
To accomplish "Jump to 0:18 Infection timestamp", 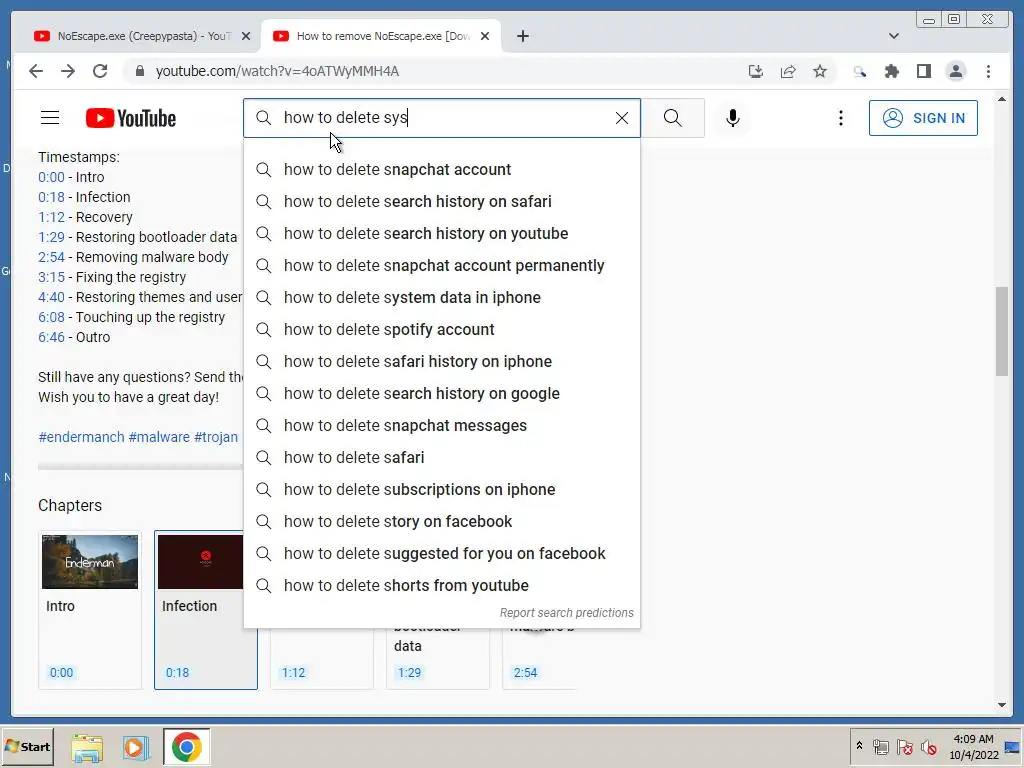I will pyautogui.click(x=51, y=197).
